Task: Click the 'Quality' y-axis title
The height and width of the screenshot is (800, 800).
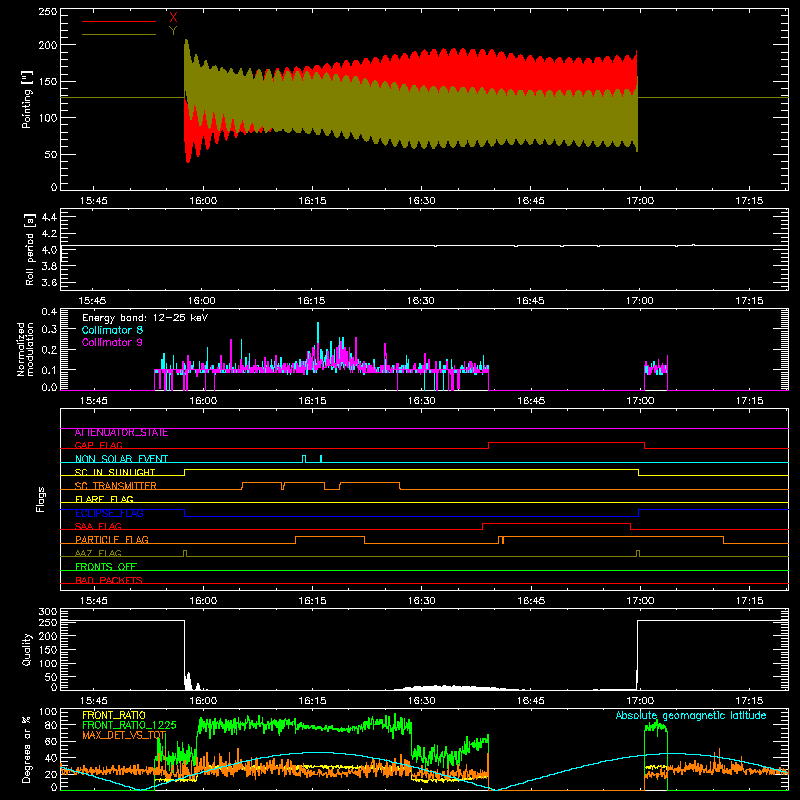Action: [27, 649]
